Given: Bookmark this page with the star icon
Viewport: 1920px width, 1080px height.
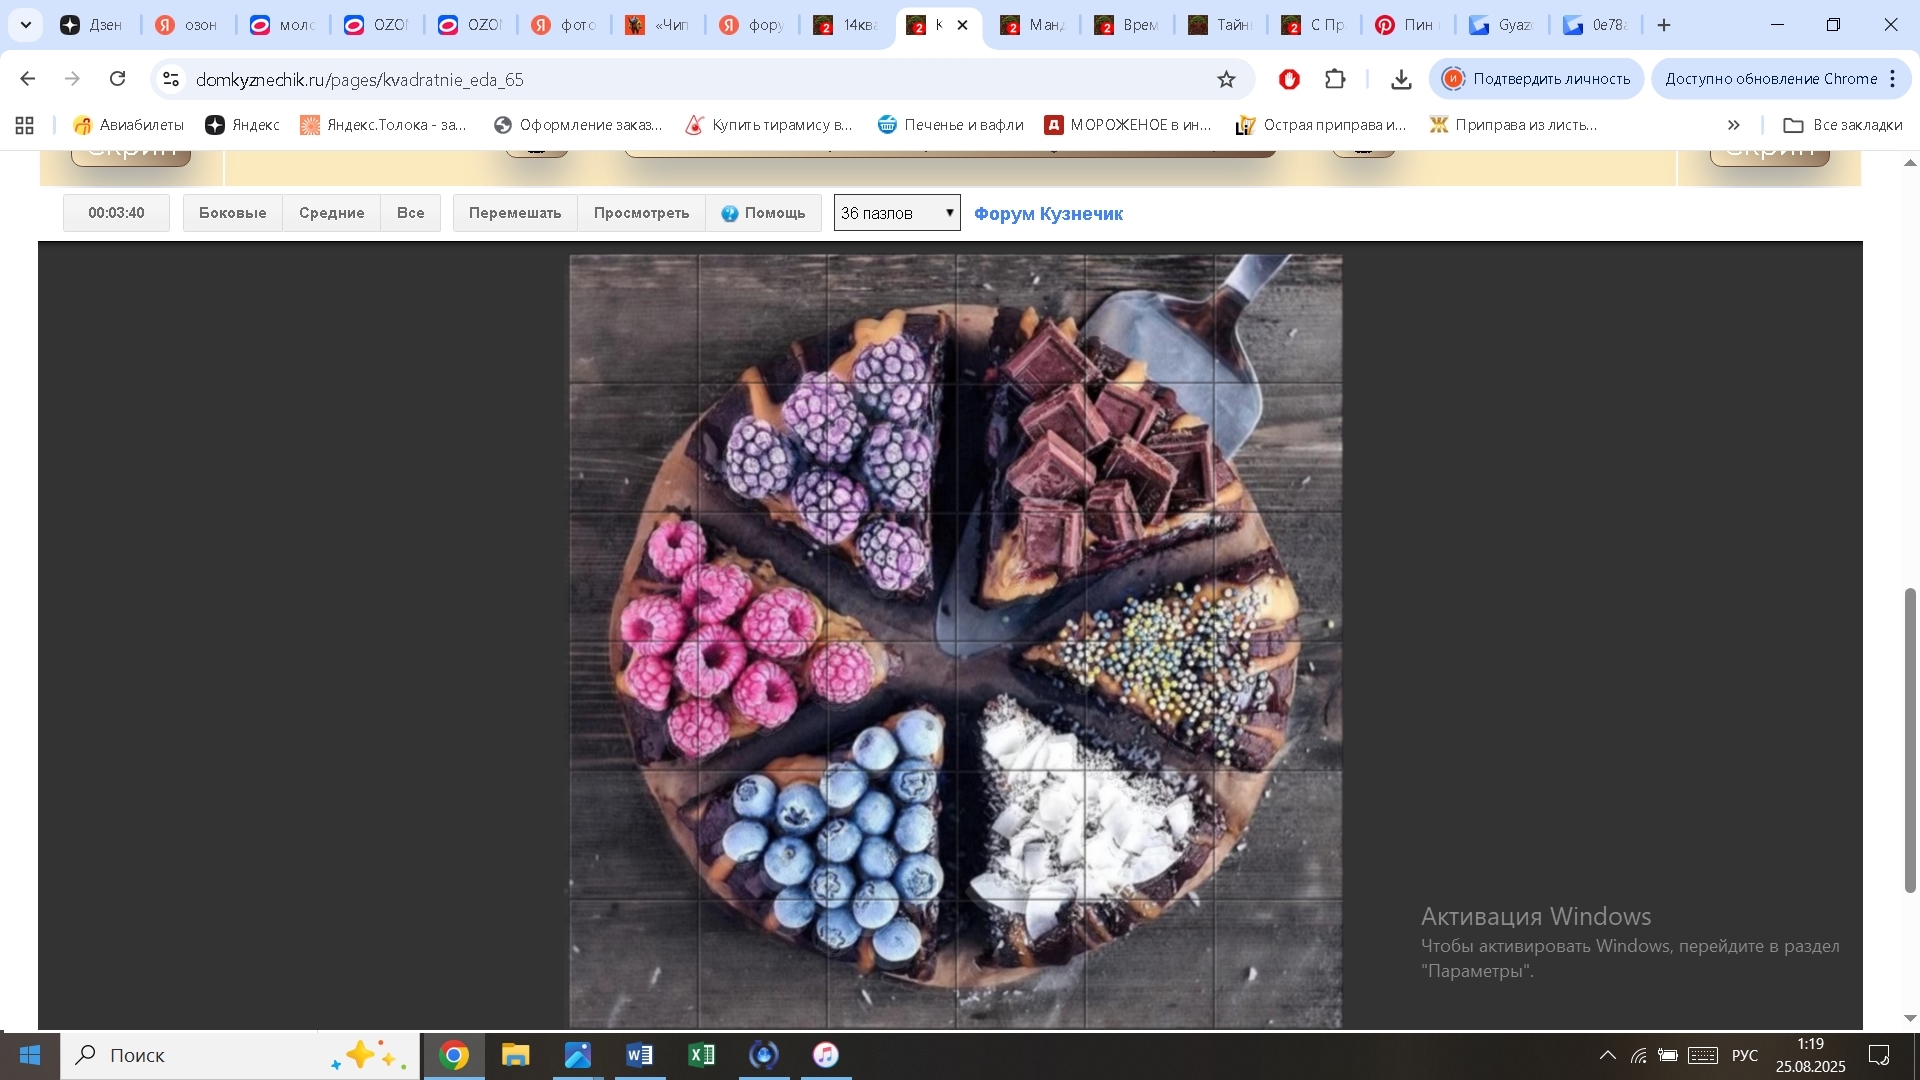Looking at the screenshot, I should pyautogui.click(x=1226, y=79).
